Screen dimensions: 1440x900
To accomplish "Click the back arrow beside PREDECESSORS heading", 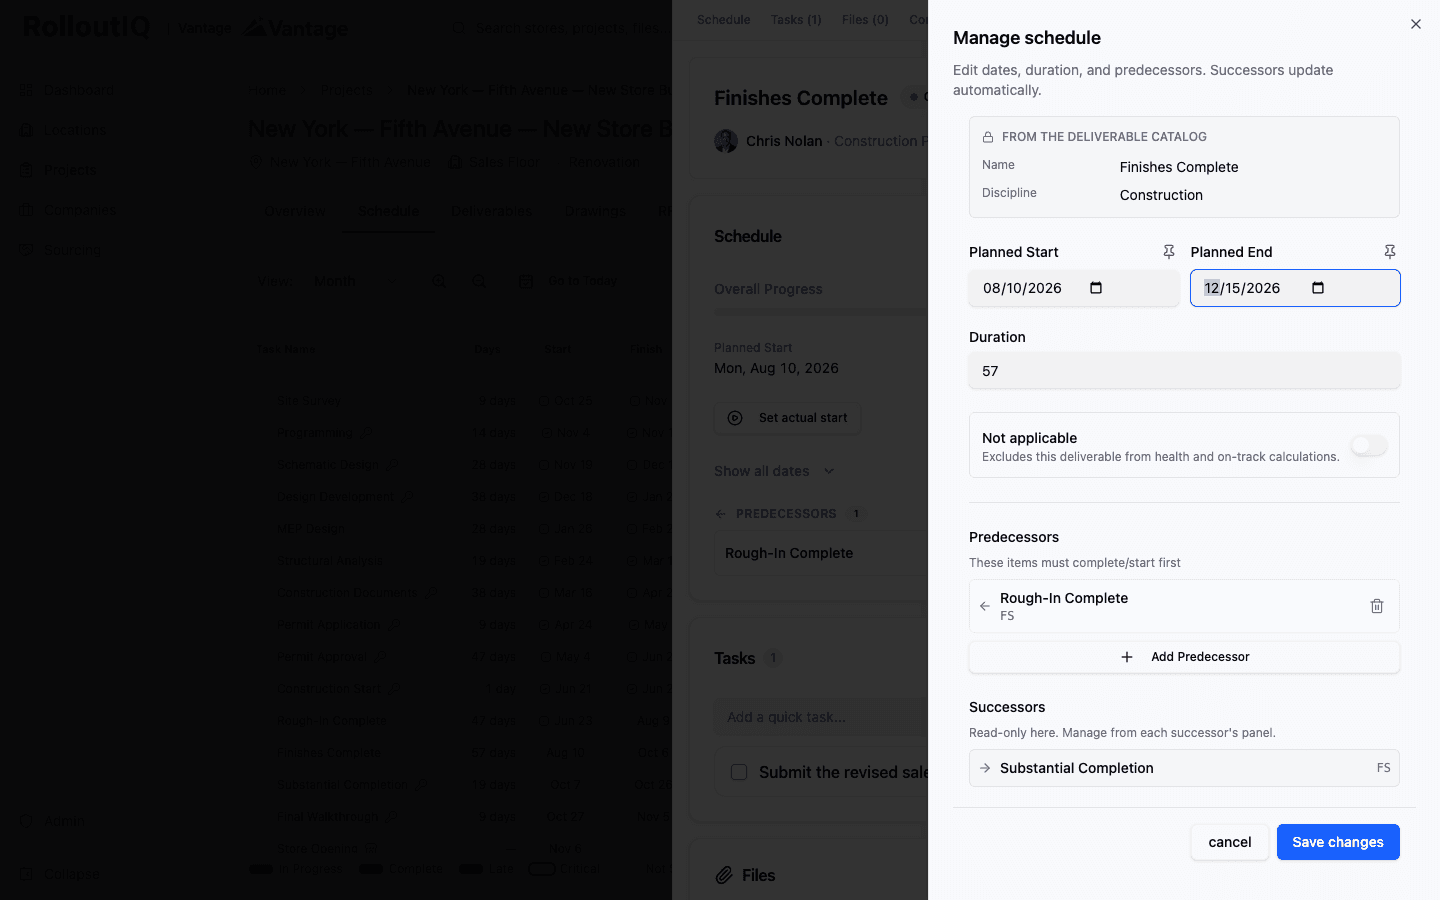I will click(721, 514).
